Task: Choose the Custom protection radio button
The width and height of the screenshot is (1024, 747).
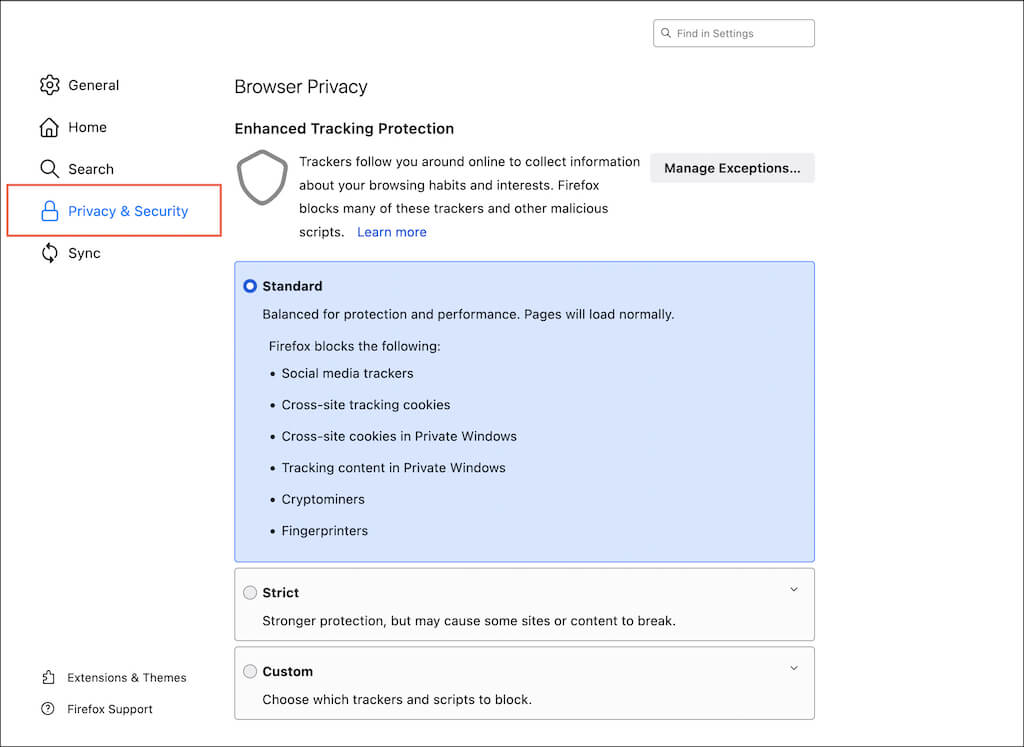Action: tap(250, 672)
